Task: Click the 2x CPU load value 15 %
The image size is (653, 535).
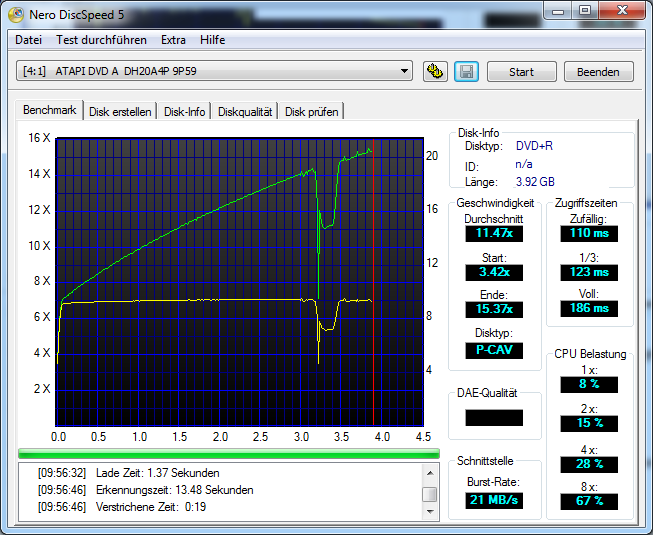Action: point(589,423)
